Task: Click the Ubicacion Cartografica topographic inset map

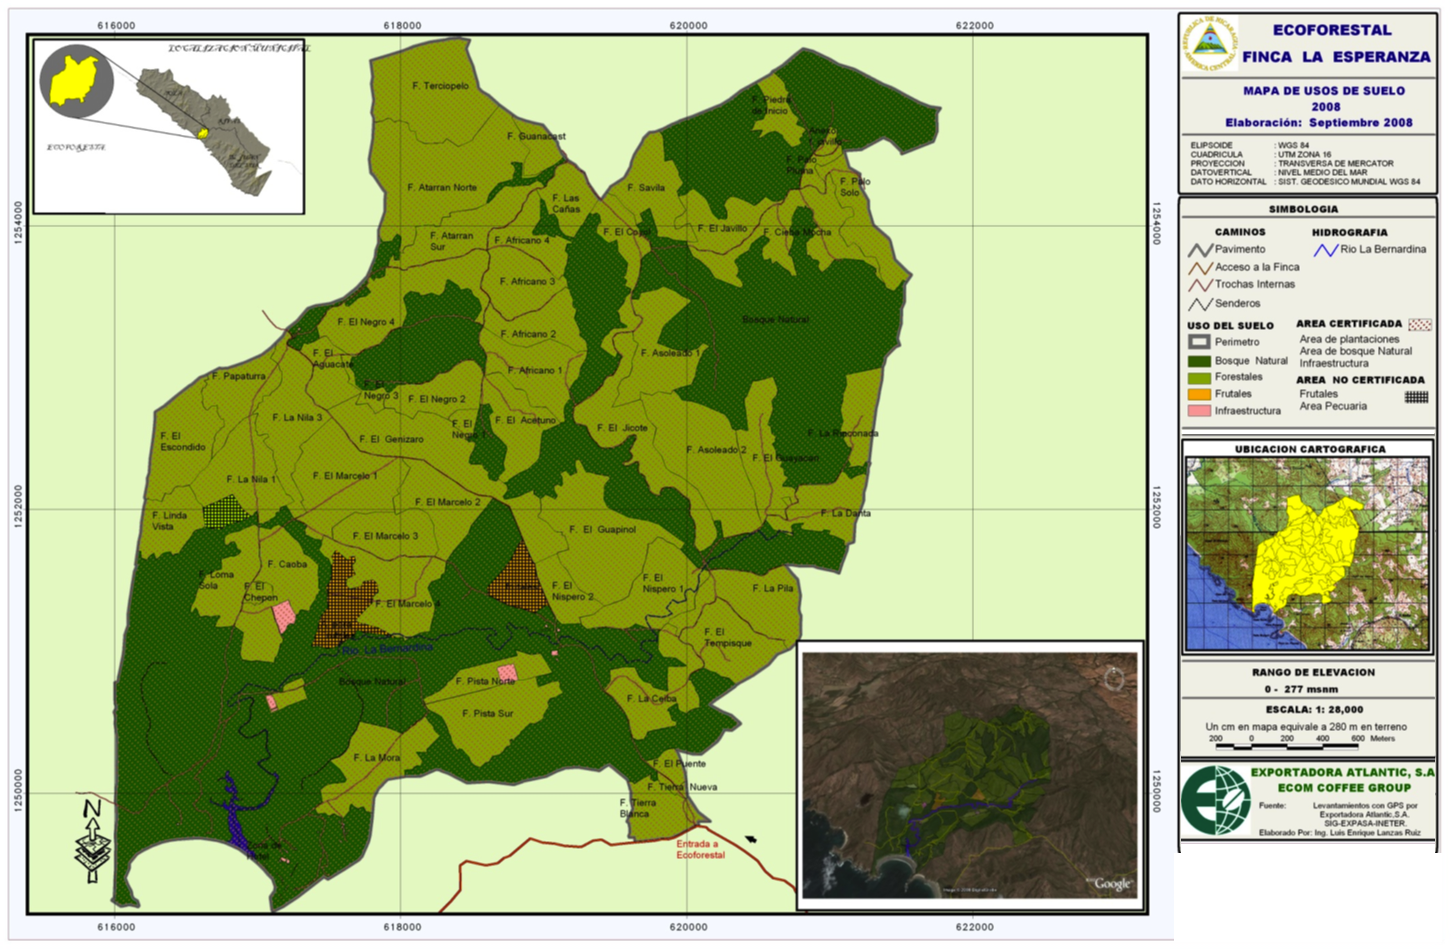Action: [x=1307, y=553]
